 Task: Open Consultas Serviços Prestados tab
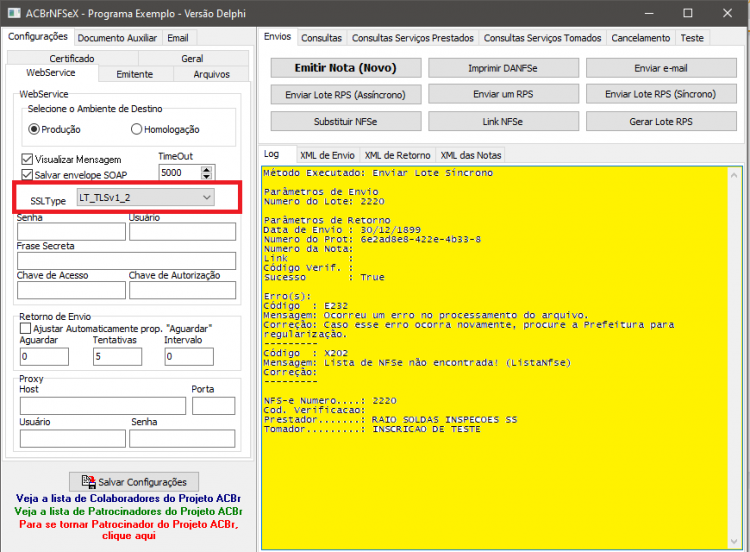point(413,38)
